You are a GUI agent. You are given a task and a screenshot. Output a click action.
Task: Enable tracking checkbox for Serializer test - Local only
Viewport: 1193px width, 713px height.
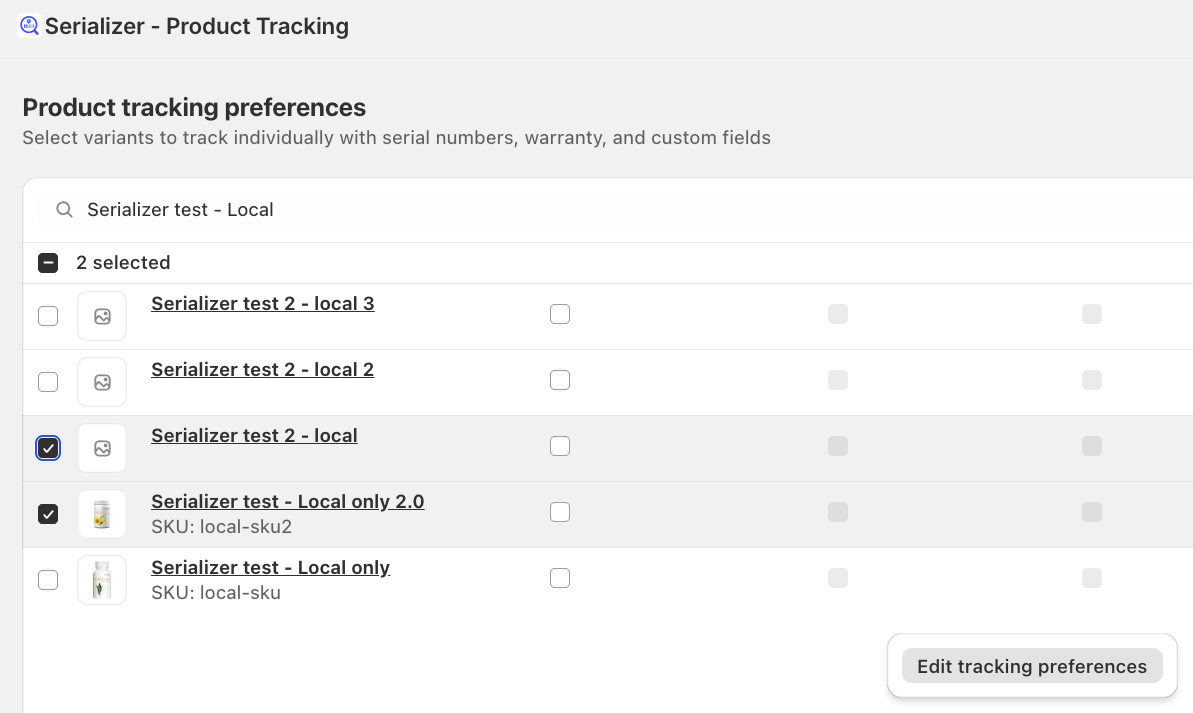(560, 578)
